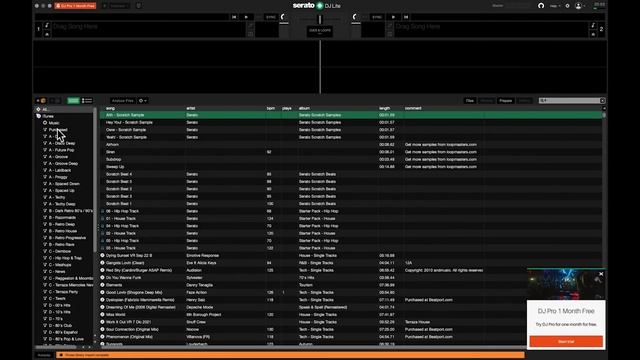Click the deck 2 key note icon
Screen dimensions: 640x360
pyautogui.click(x=593, y=25)
